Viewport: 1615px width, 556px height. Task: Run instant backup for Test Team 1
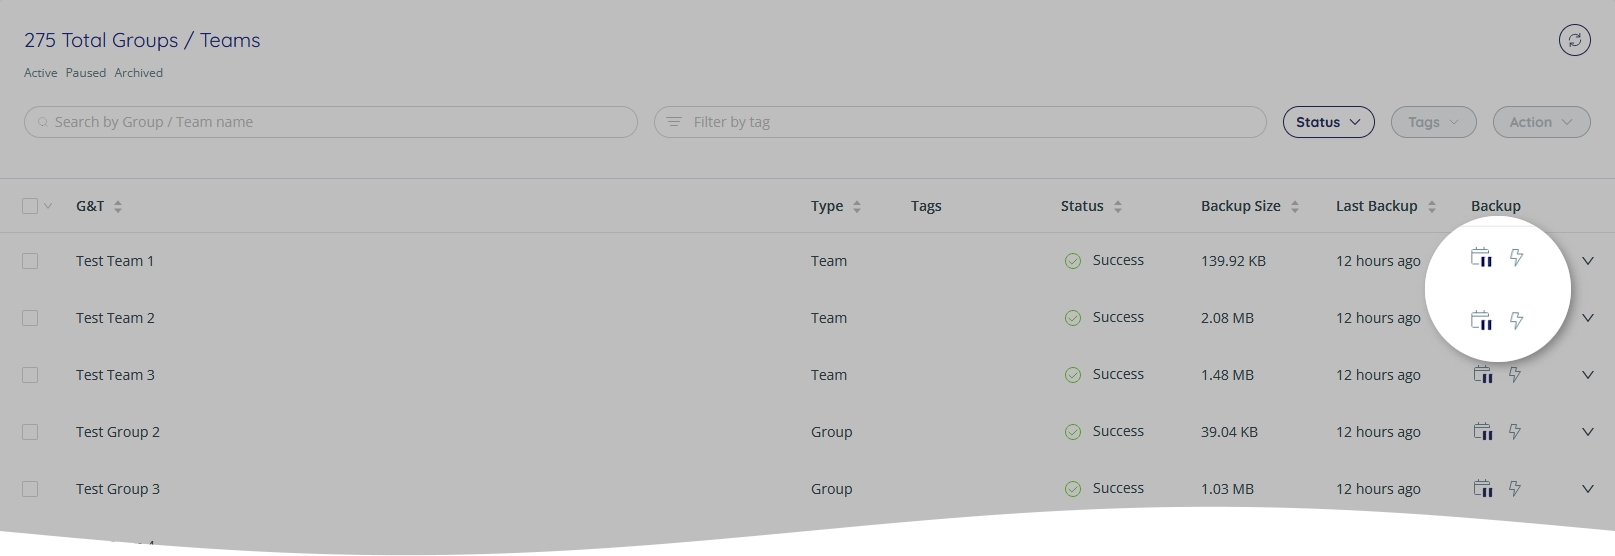pos(1516,258)
